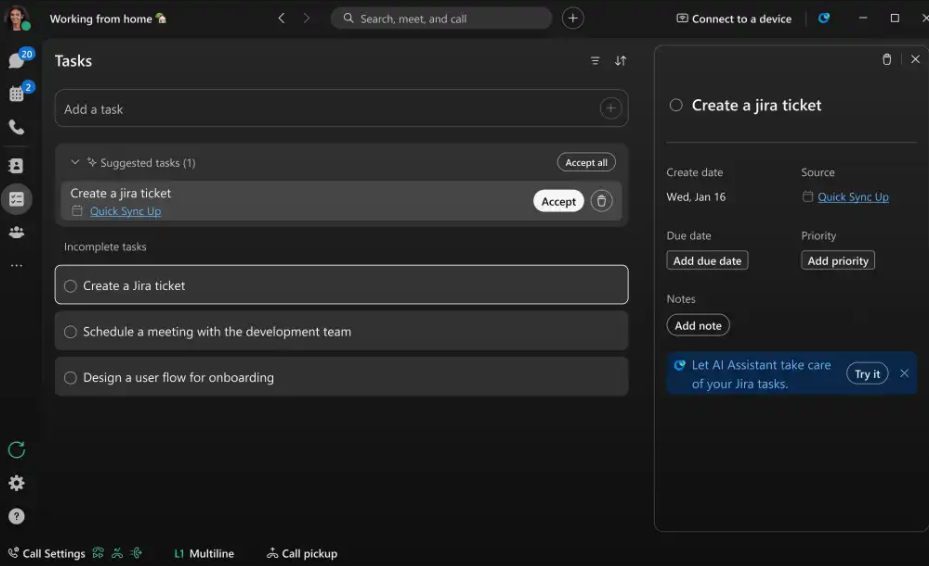Click the third green icon near Call Settings

(x=137, y=553)
